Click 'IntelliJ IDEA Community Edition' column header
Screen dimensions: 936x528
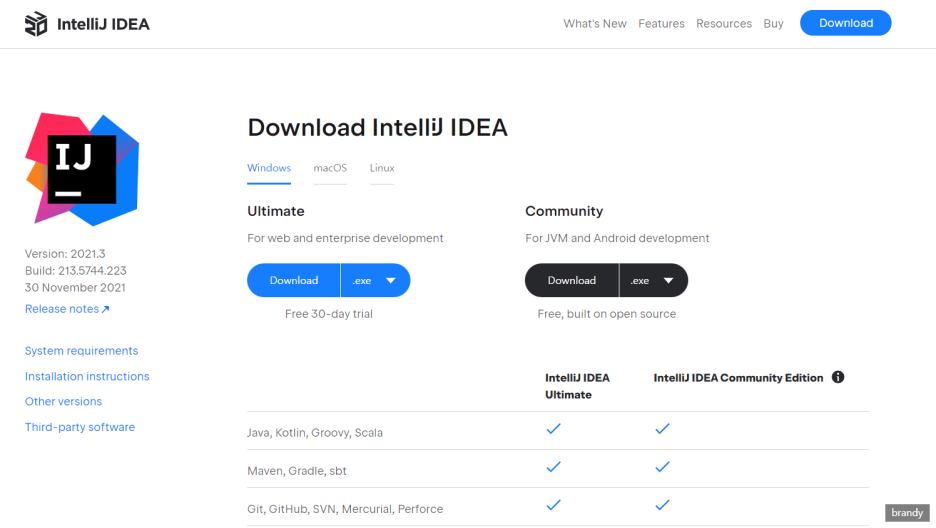click(x=738, y=378)
